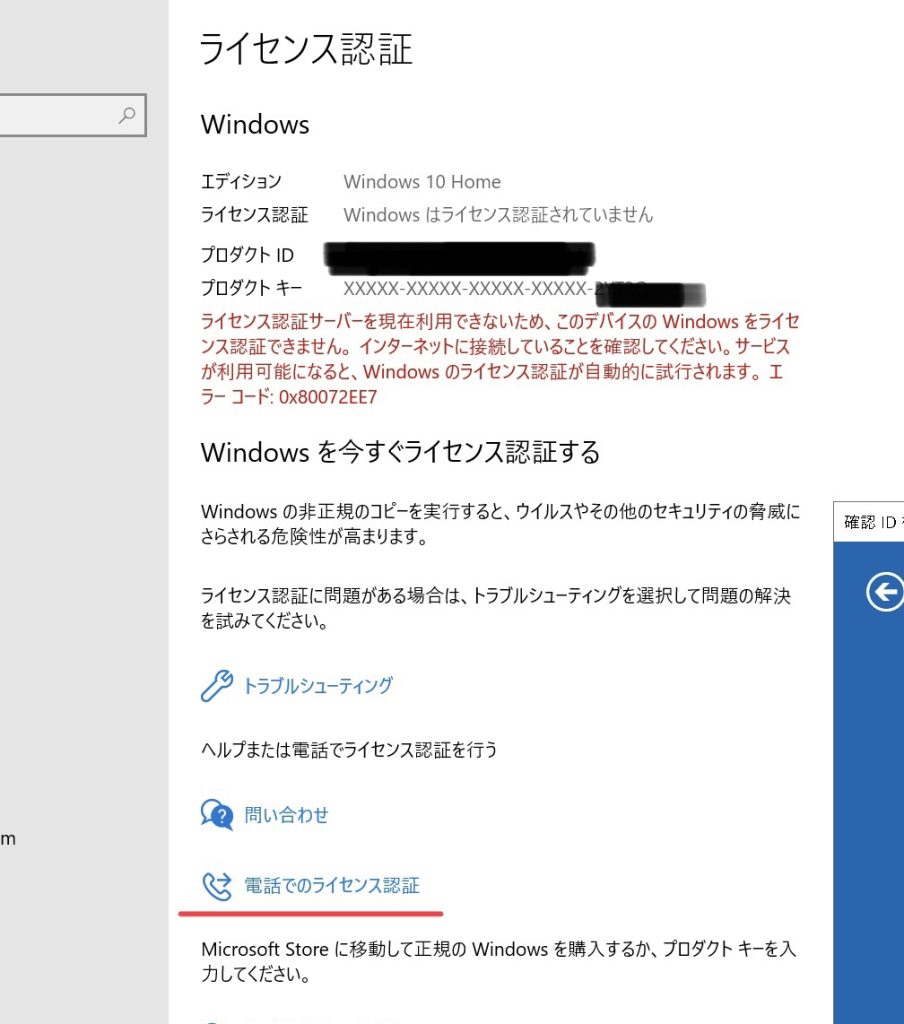
Task: Click the 確認 ID window title text
Action: [873, 522]
